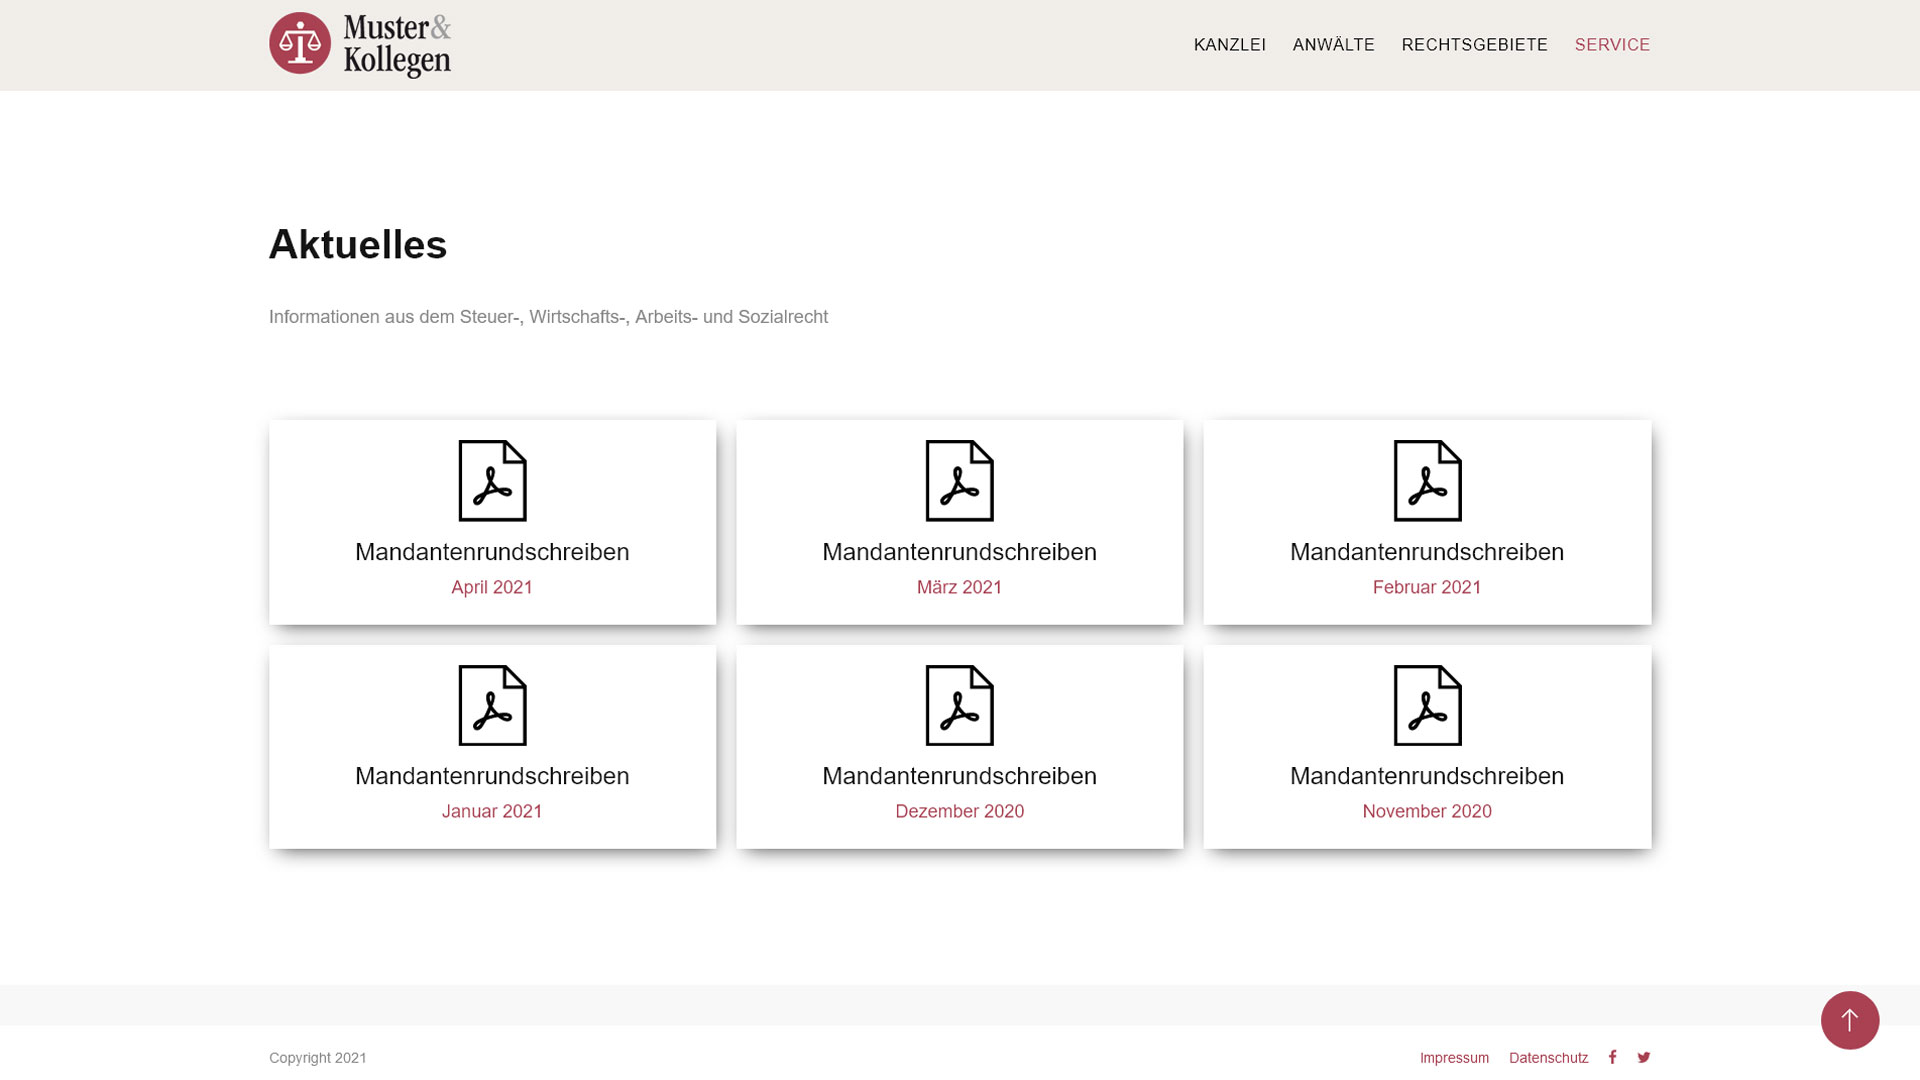Open Mandantenrundschreiben title above Januar 2021
This screenshot has width=1920, height=1080.
492,776
